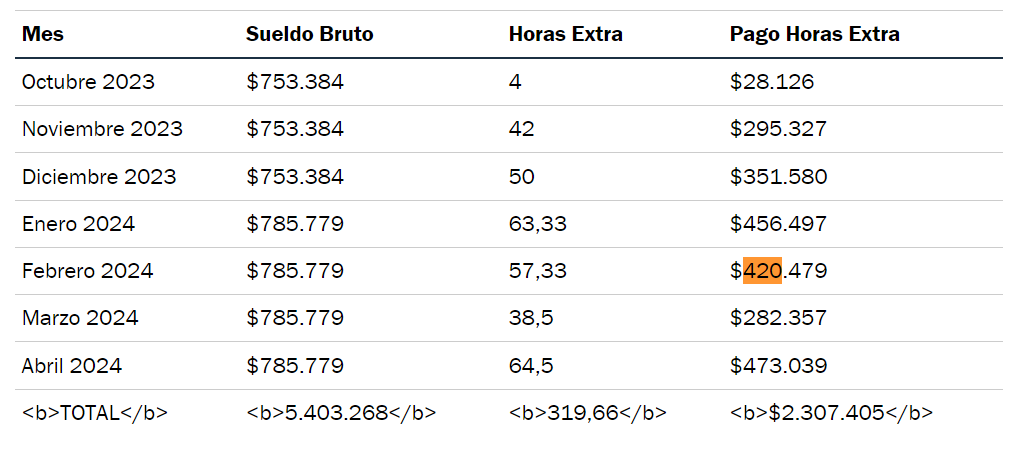Click the TOTAL row label
This screenshot has height=450, width=1021.
pyautogui.click(x=94, y=413)
